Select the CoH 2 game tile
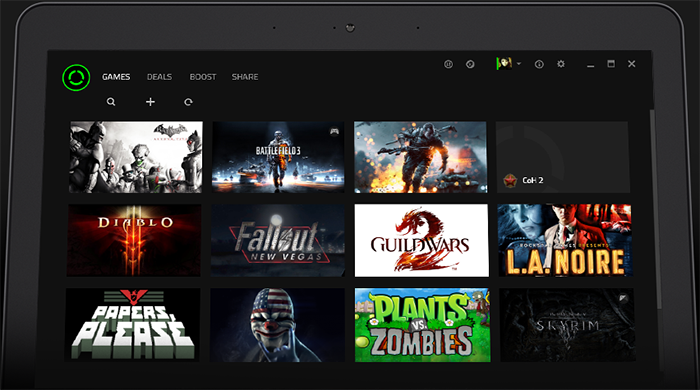 (x=563, y=157)
